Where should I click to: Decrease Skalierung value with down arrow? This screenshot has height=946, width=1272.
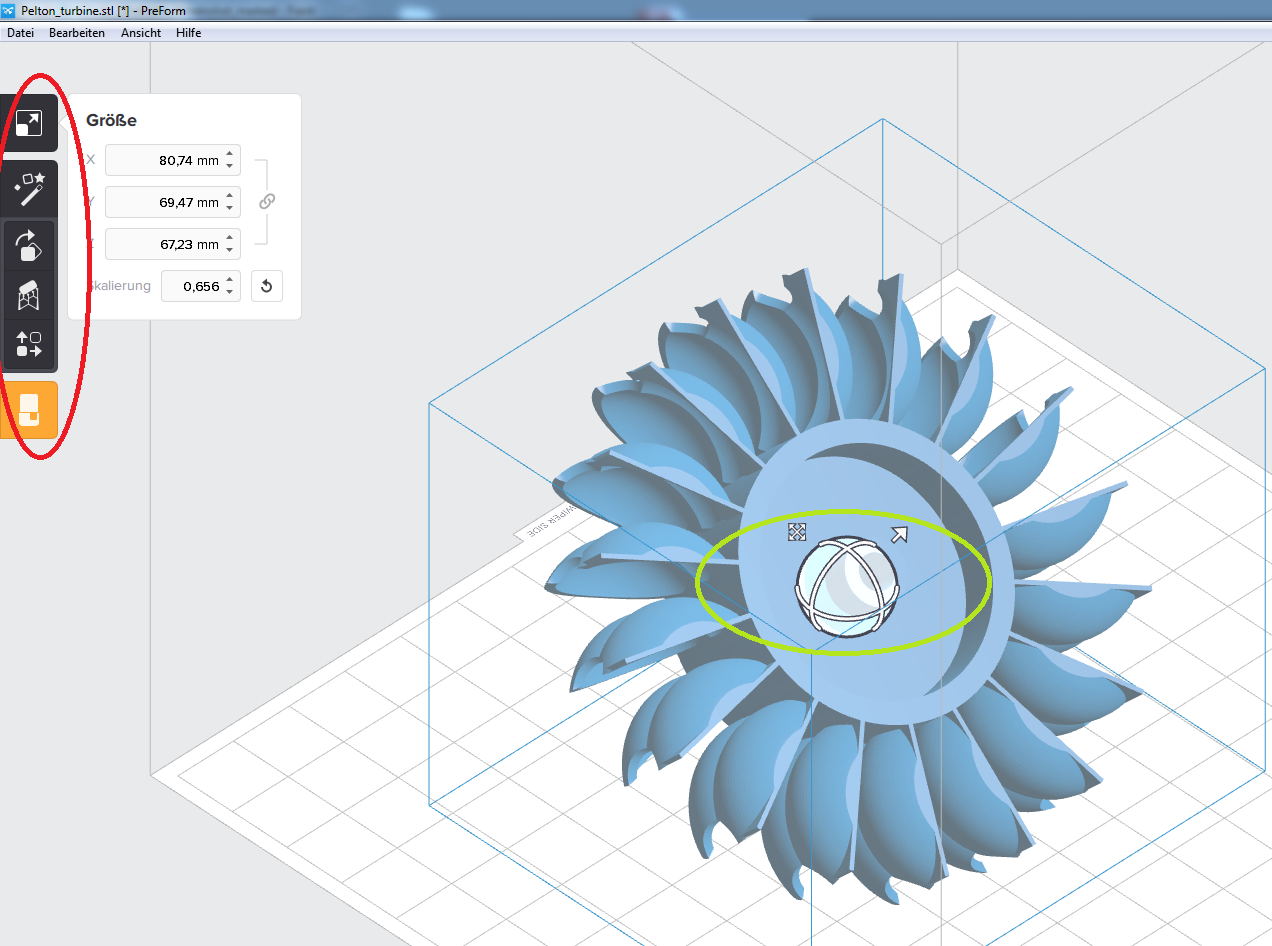pyautogui.click(x=230, y=292)
